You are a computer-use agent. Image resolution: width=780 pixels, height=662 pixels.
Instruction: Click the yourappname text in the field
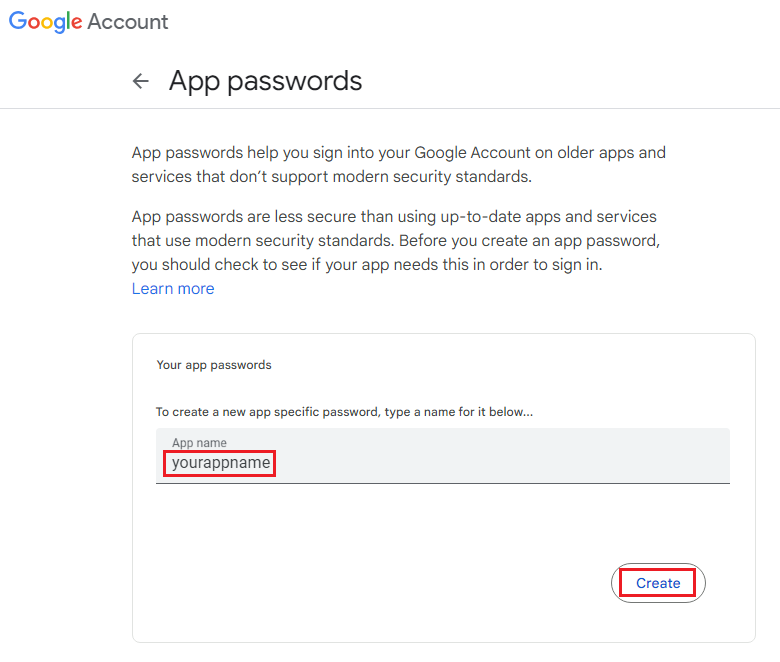click(221, 464)
